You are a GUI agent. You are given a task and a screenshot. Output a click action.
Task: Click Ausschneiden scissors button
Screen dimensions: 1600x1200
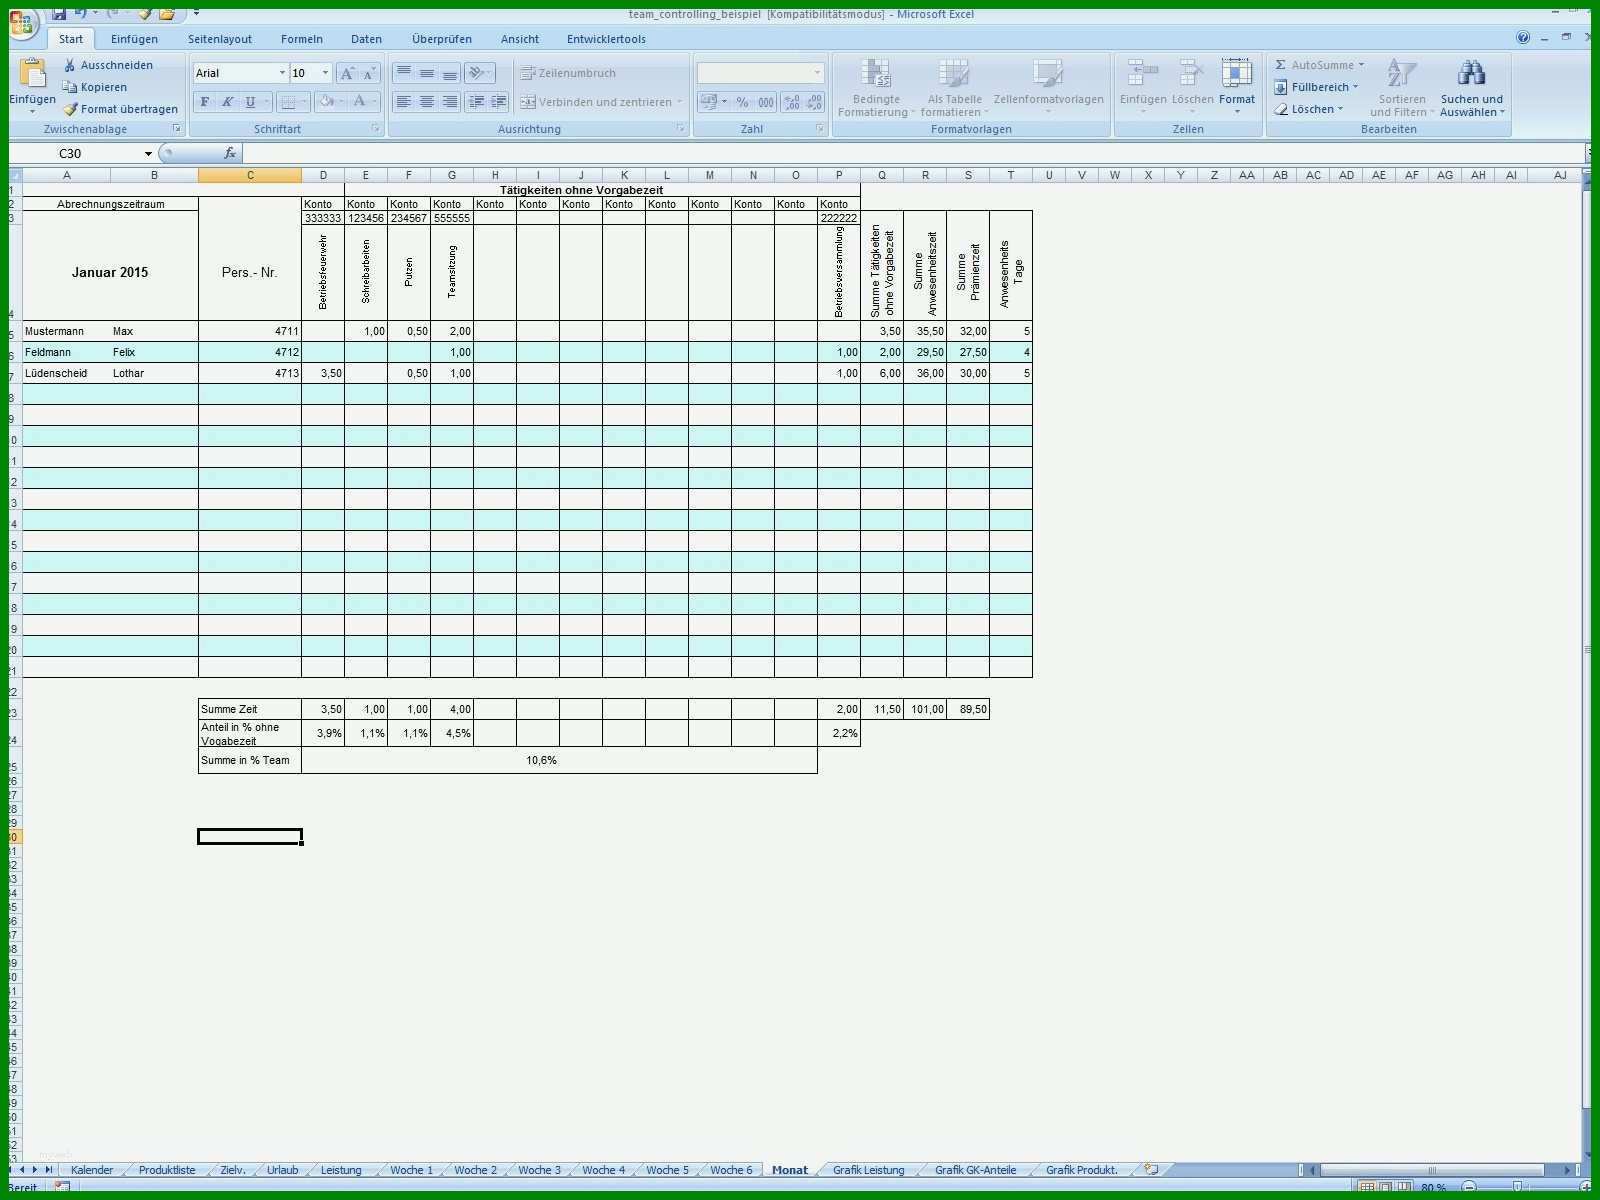[x=108, y=65]
